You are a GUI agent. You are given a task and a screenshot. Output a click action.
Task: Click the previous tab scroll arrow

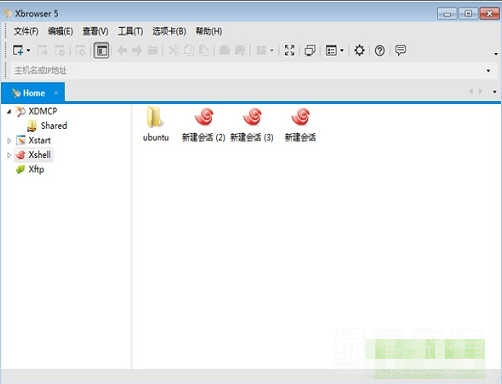pos(471,91)
